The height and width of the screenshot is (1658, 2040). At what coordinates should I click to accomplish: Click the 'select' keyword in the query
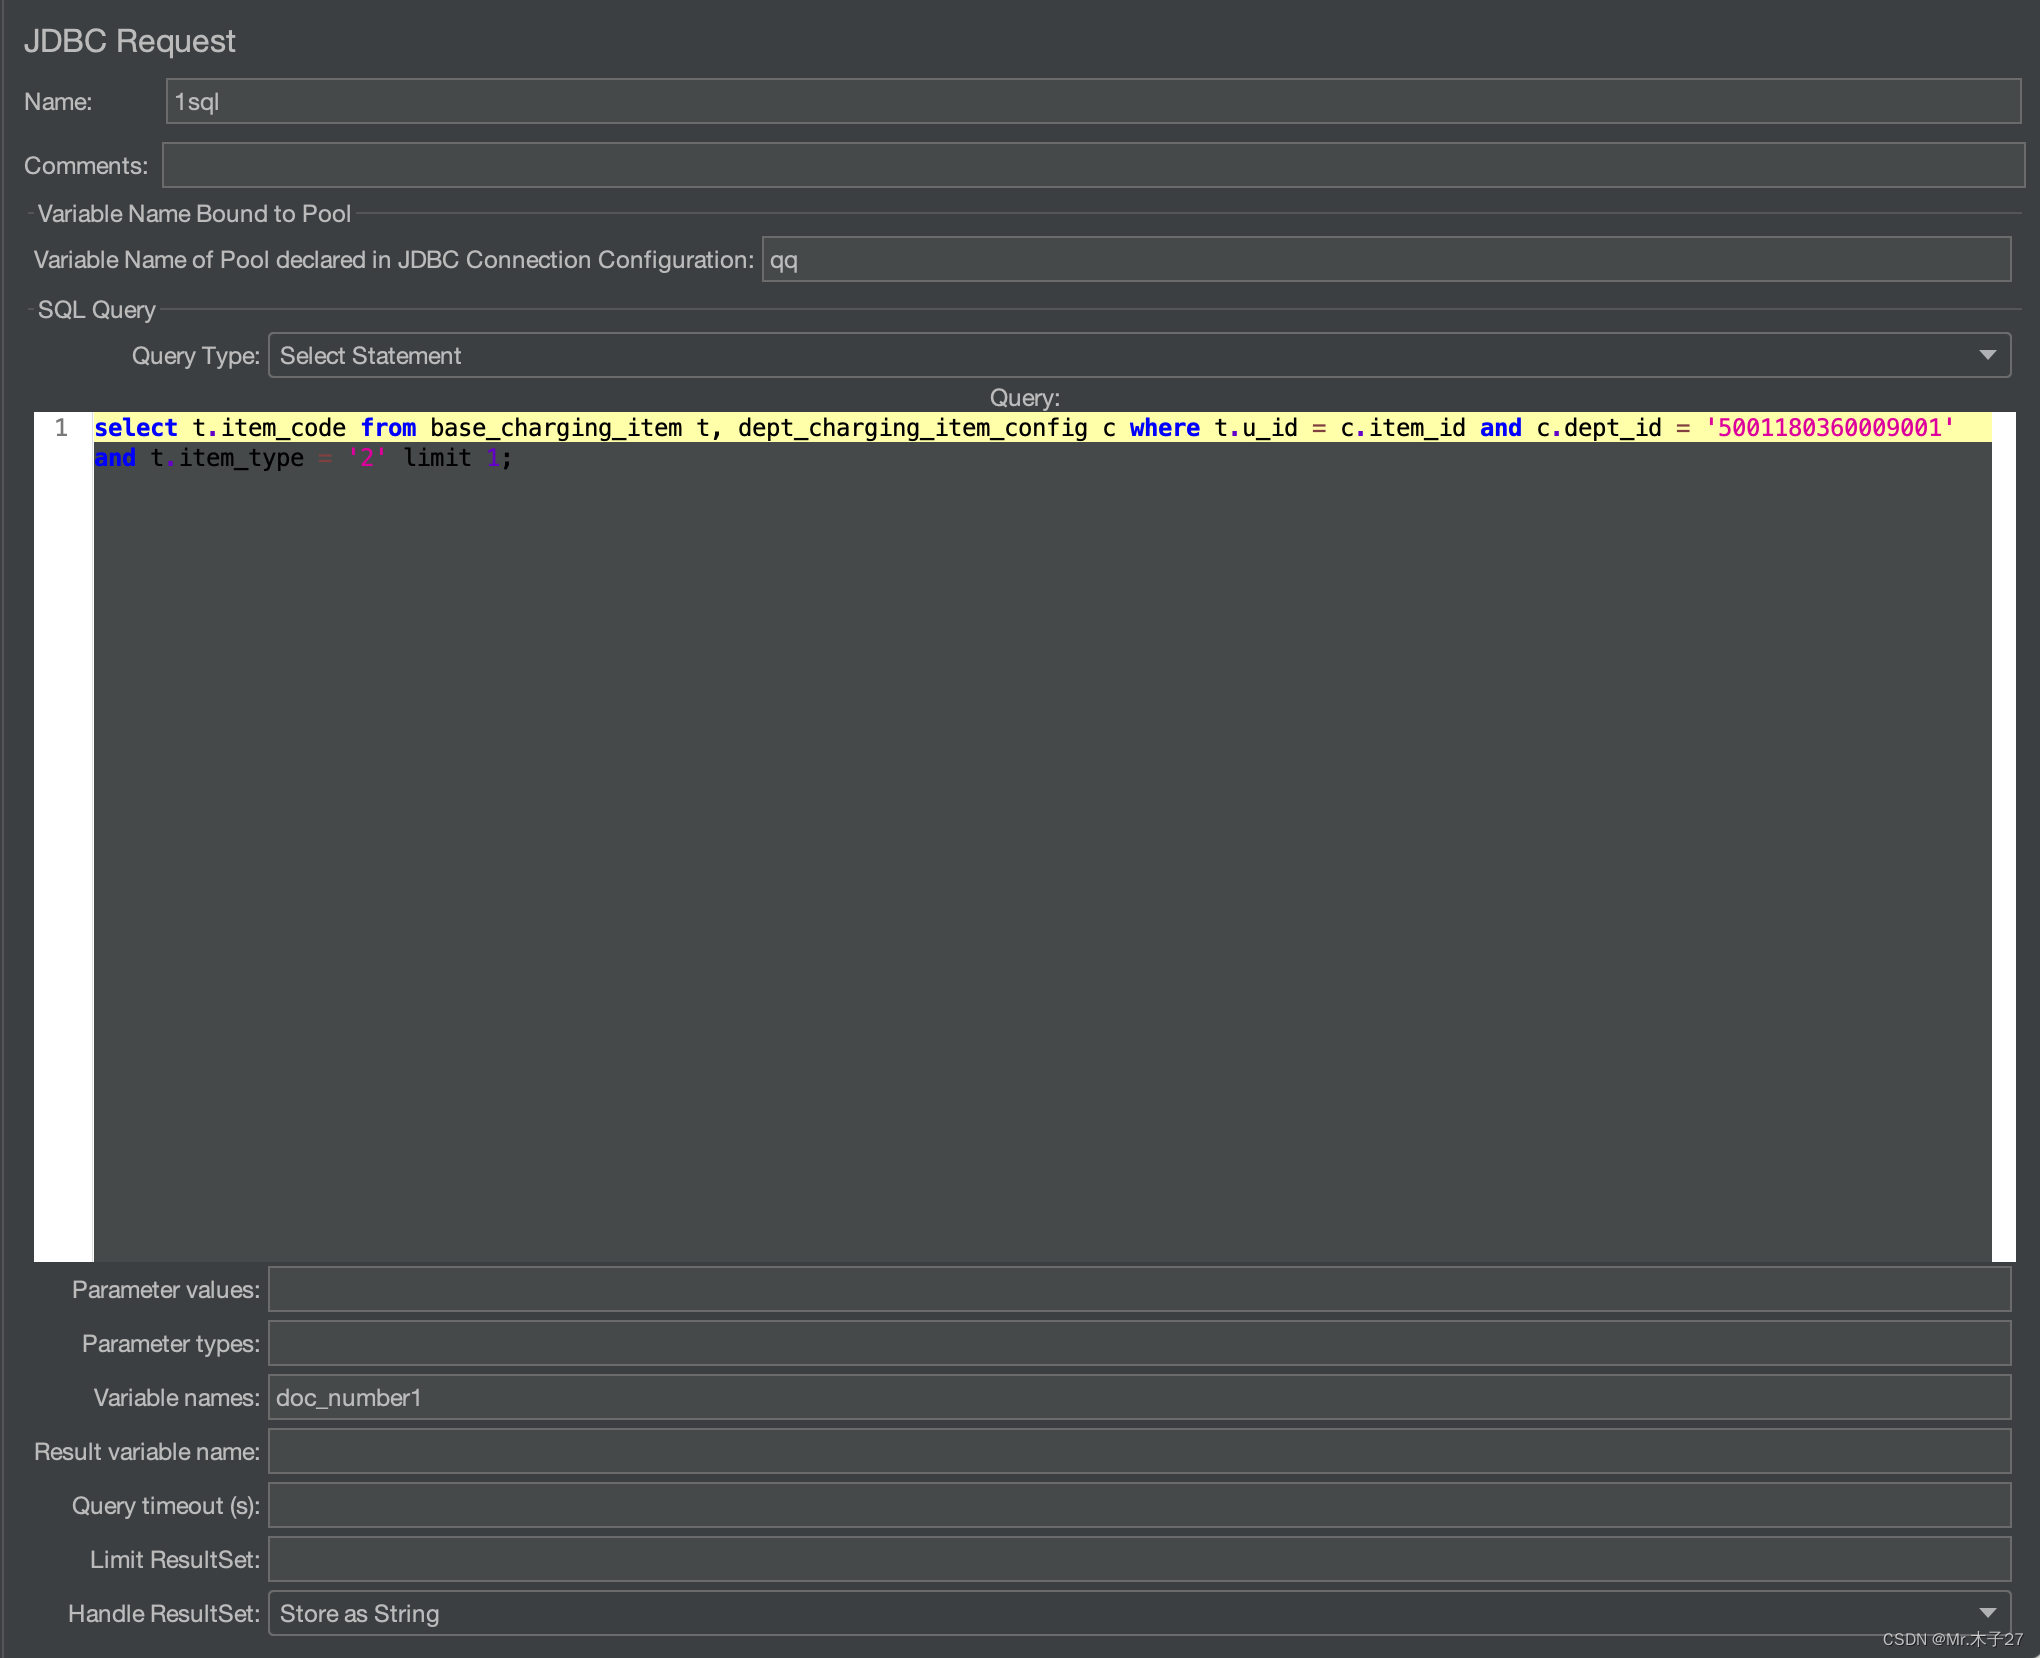pos(136,428)
